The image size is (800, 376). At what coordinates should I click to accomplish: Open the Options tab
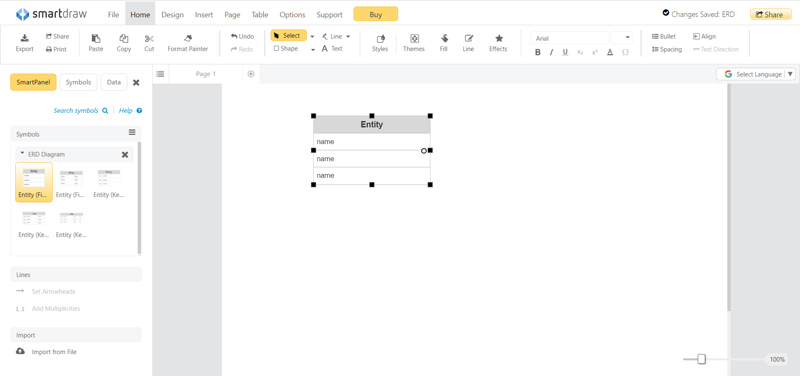[292, 15]
